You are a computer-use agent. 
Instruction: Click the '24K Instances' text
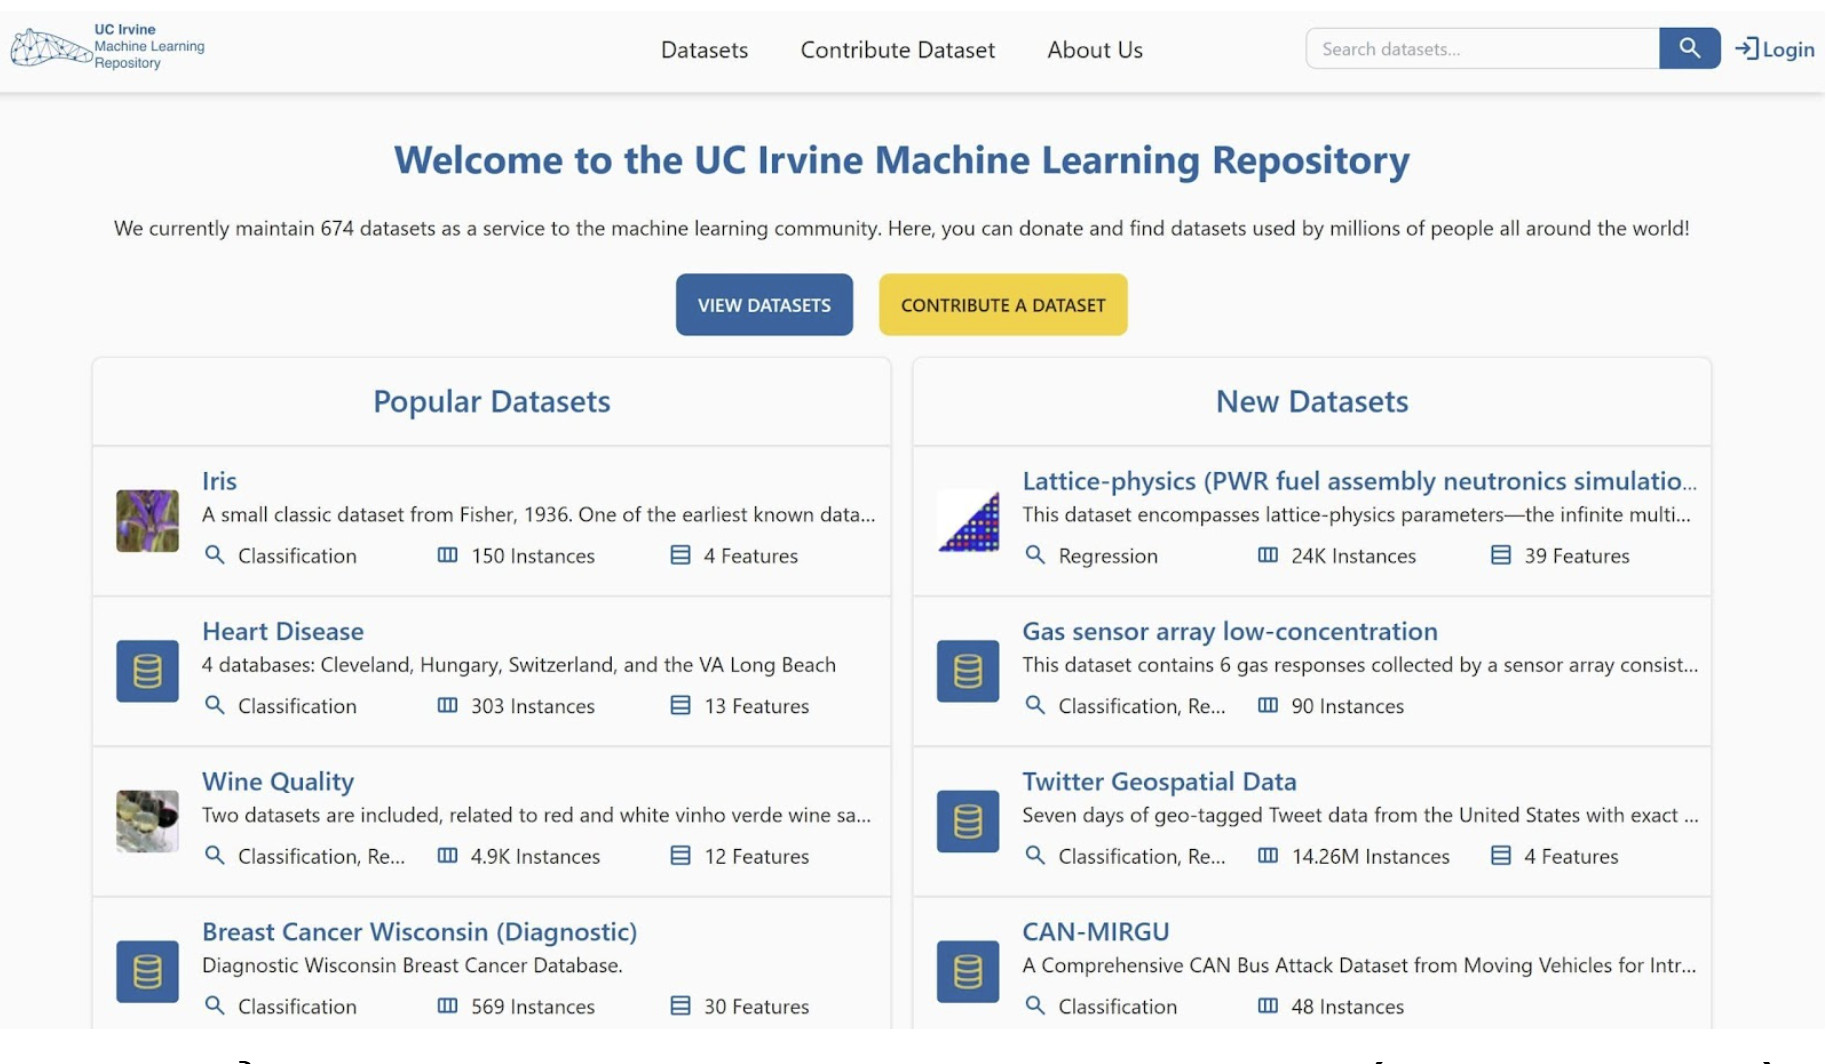1353,555
